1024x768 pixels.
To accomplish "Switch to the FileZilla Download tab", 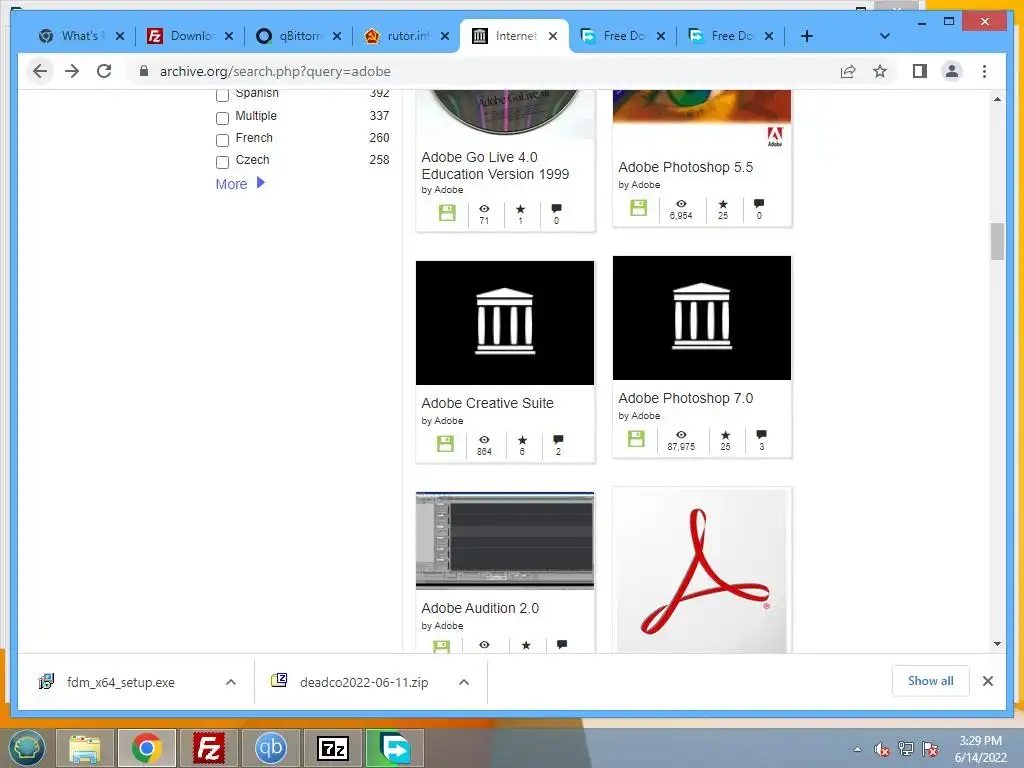I will point(189,36).
